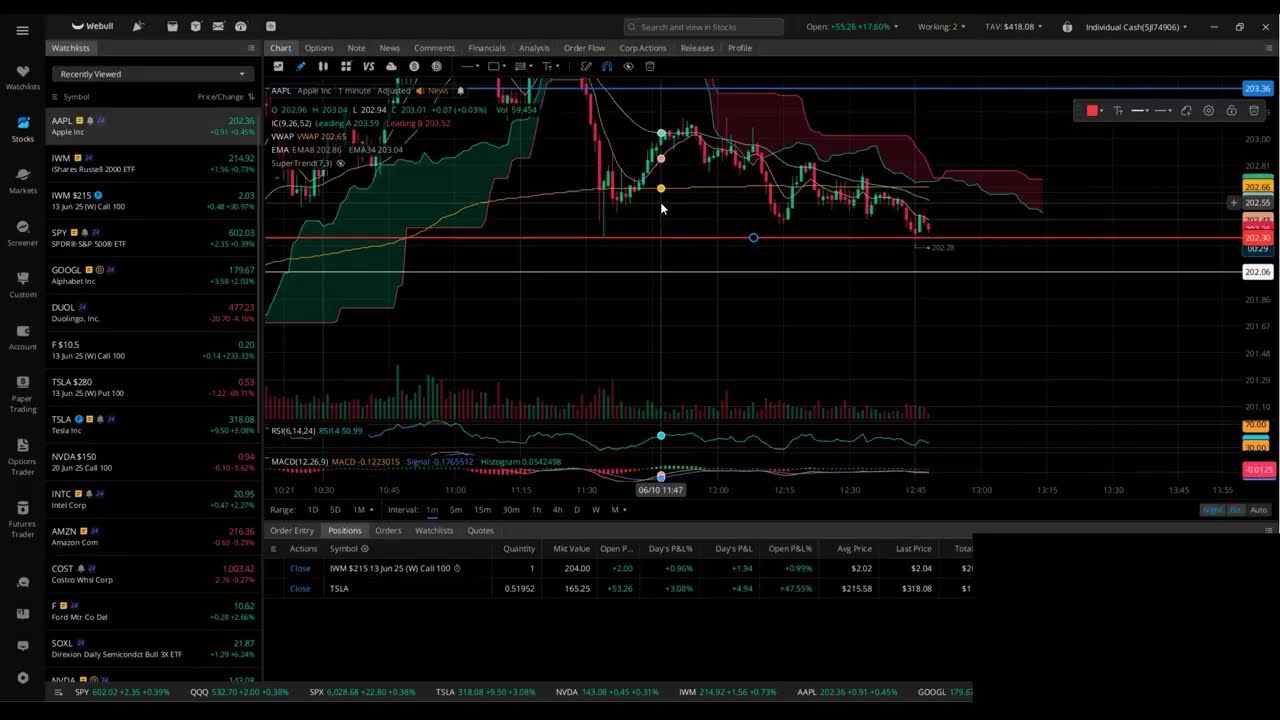The height and width of the screenshot is (720, 1280).
Task: Toggle lock on the selected drawing
Action: point(1231,111)
